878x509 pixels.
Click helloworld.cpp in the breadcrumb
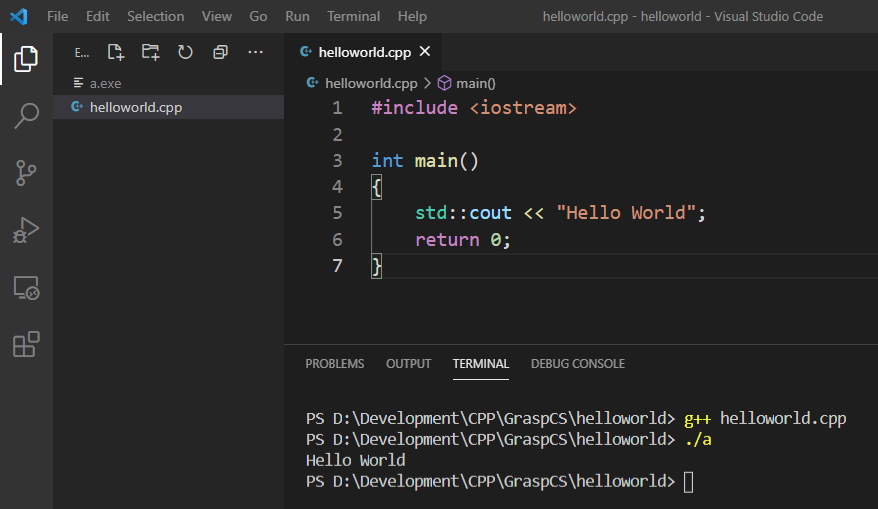point(371,83)
